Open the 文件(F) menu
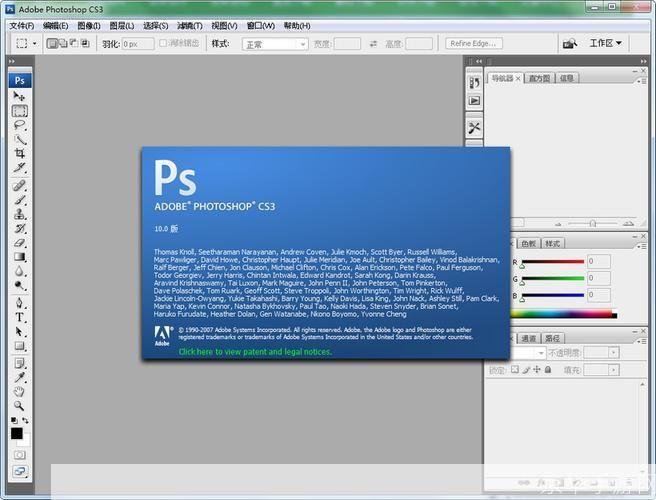This screenshot has width=656, height=500. (x=22, y=26)
